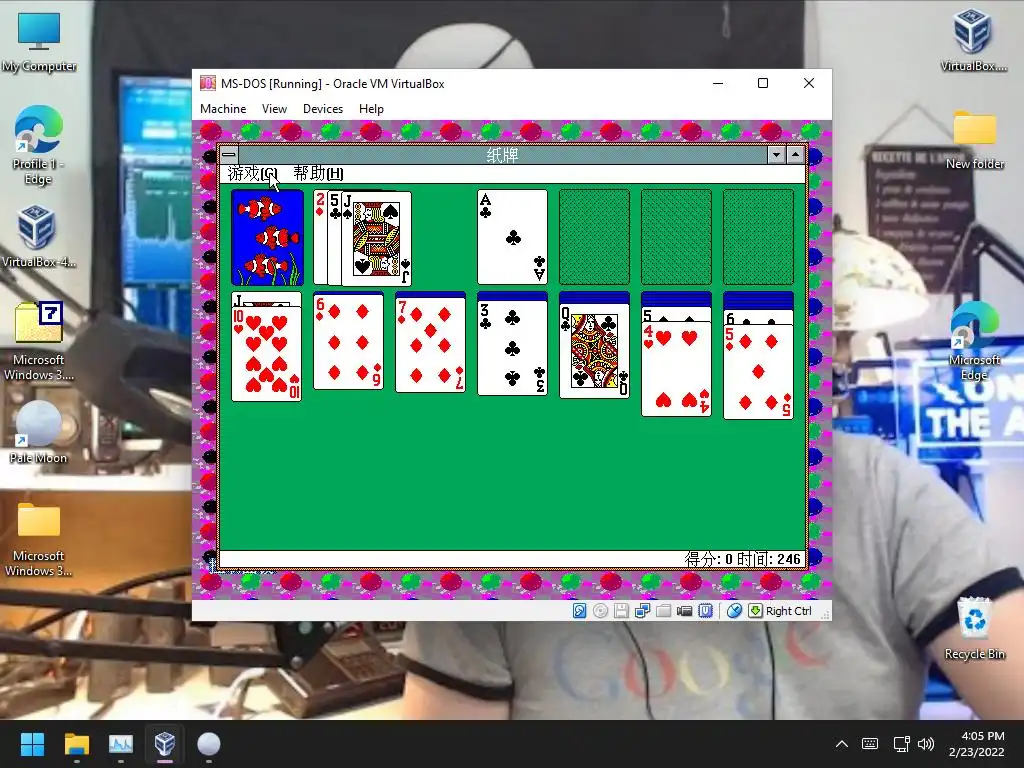Image resolution: width=1024 pixels, height=768 pixels.
Task: Click the fish-back stock deck to deal cards
Action: (267, 237)
